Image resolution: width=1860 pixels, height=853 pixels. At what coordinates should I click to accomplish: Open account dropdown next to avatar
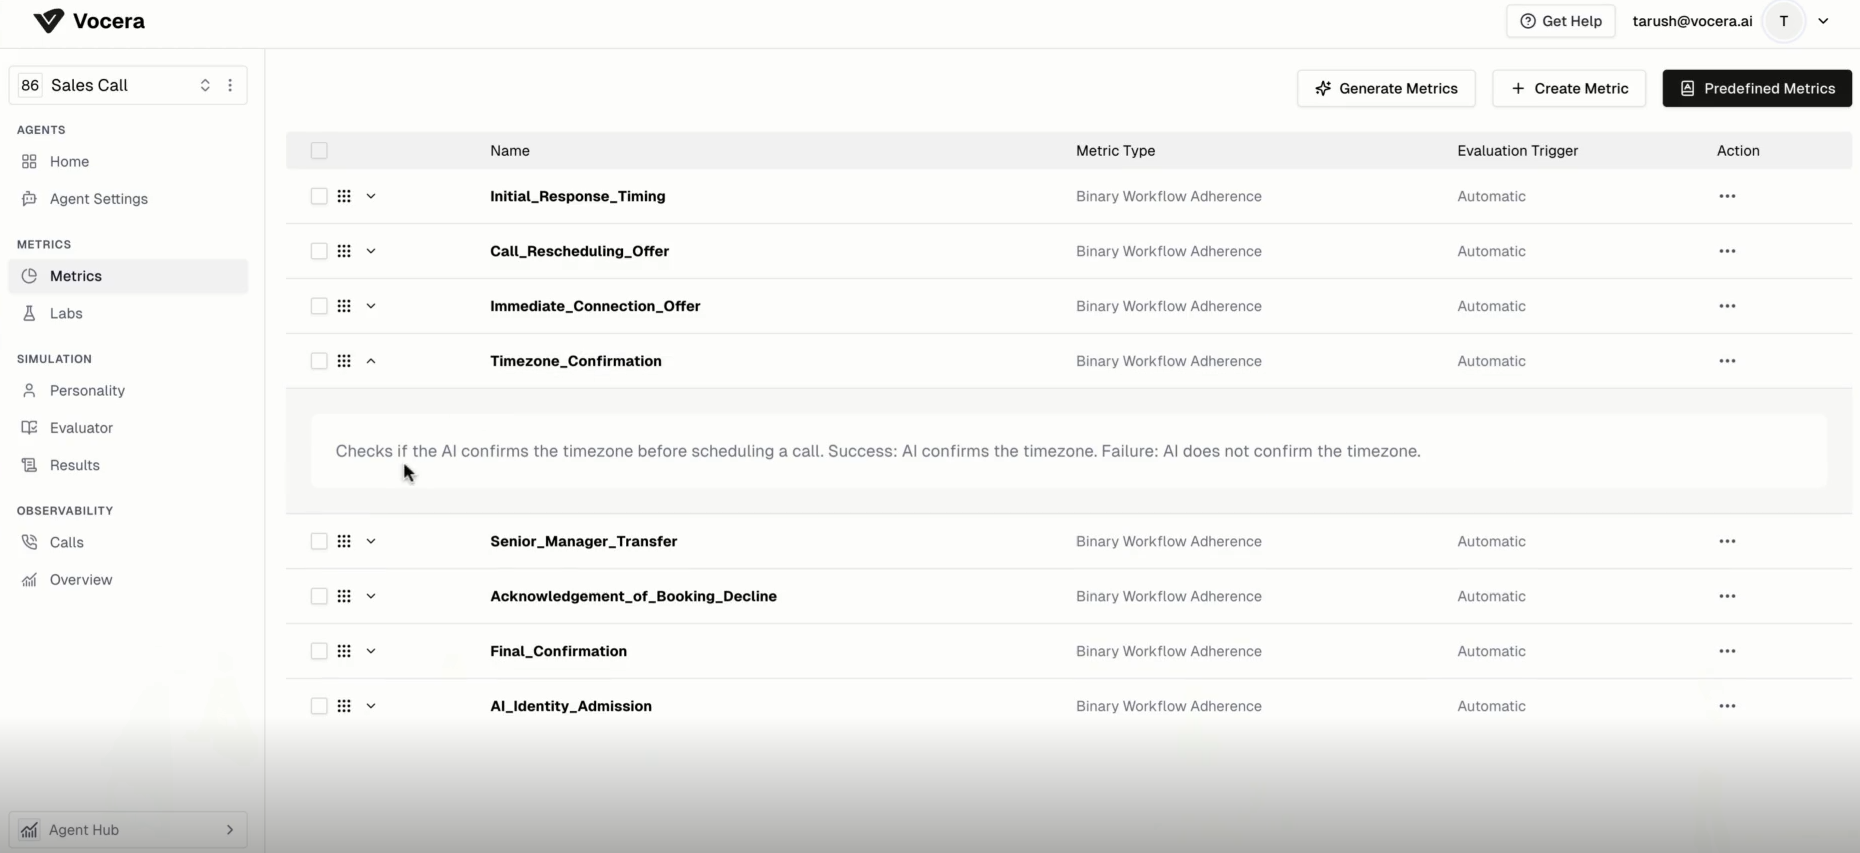coord(1823,21)
